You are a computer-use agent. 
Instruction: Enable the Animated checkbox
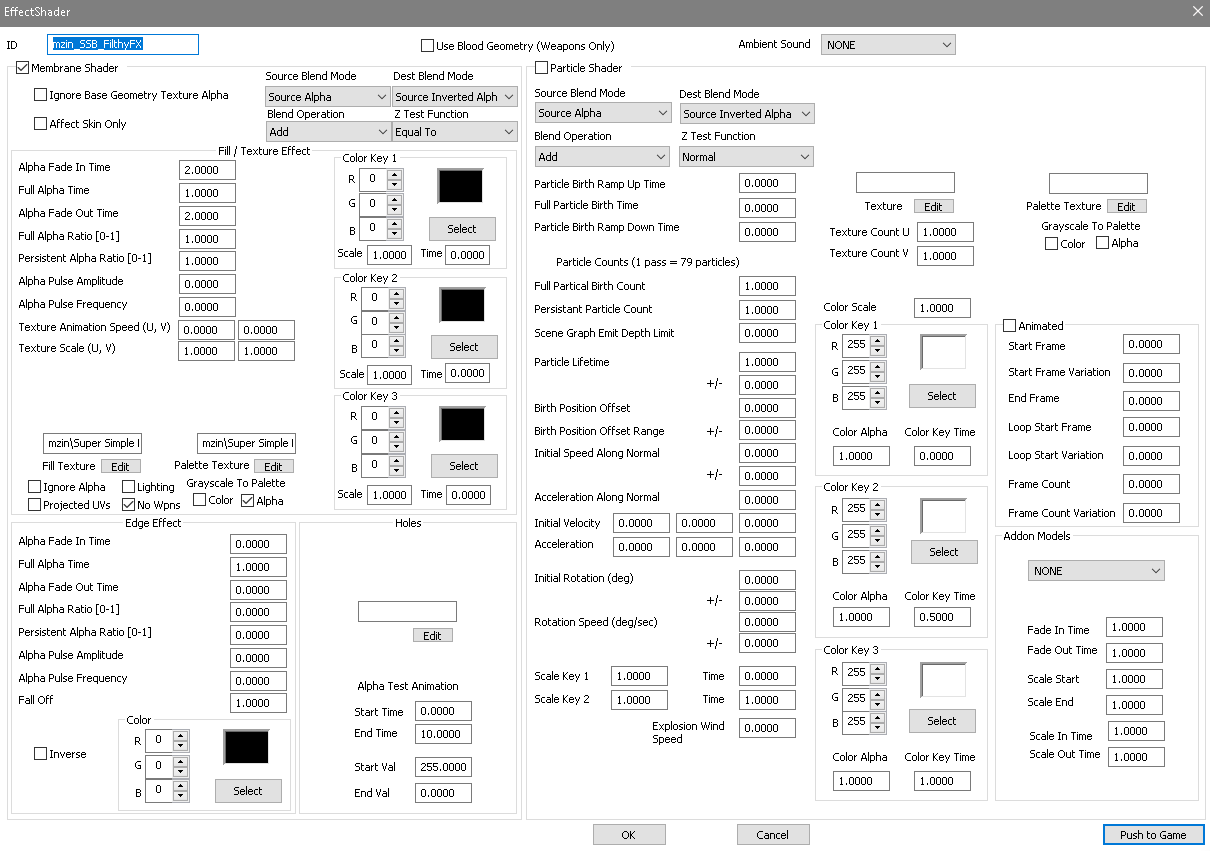tap(1009, 326)
